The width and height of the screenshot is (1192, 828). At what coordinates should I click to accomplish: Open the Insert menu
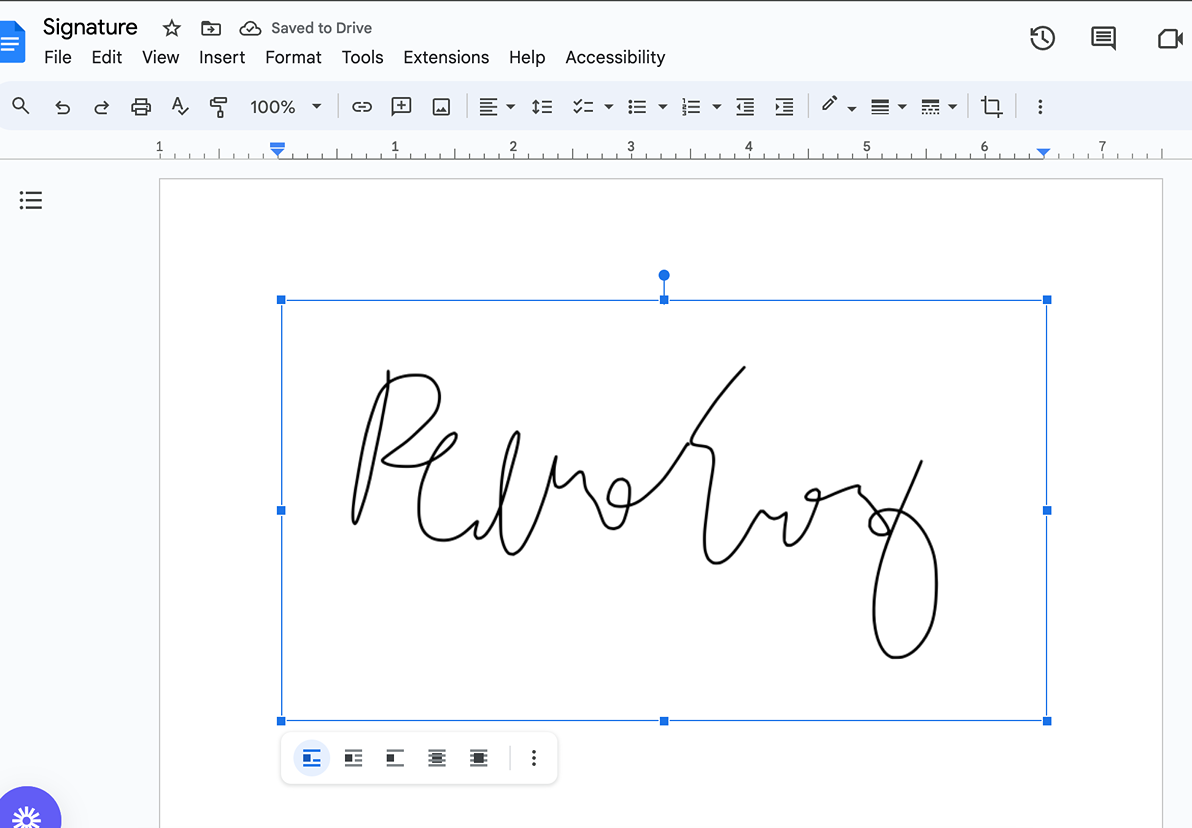tap(221, 57)
